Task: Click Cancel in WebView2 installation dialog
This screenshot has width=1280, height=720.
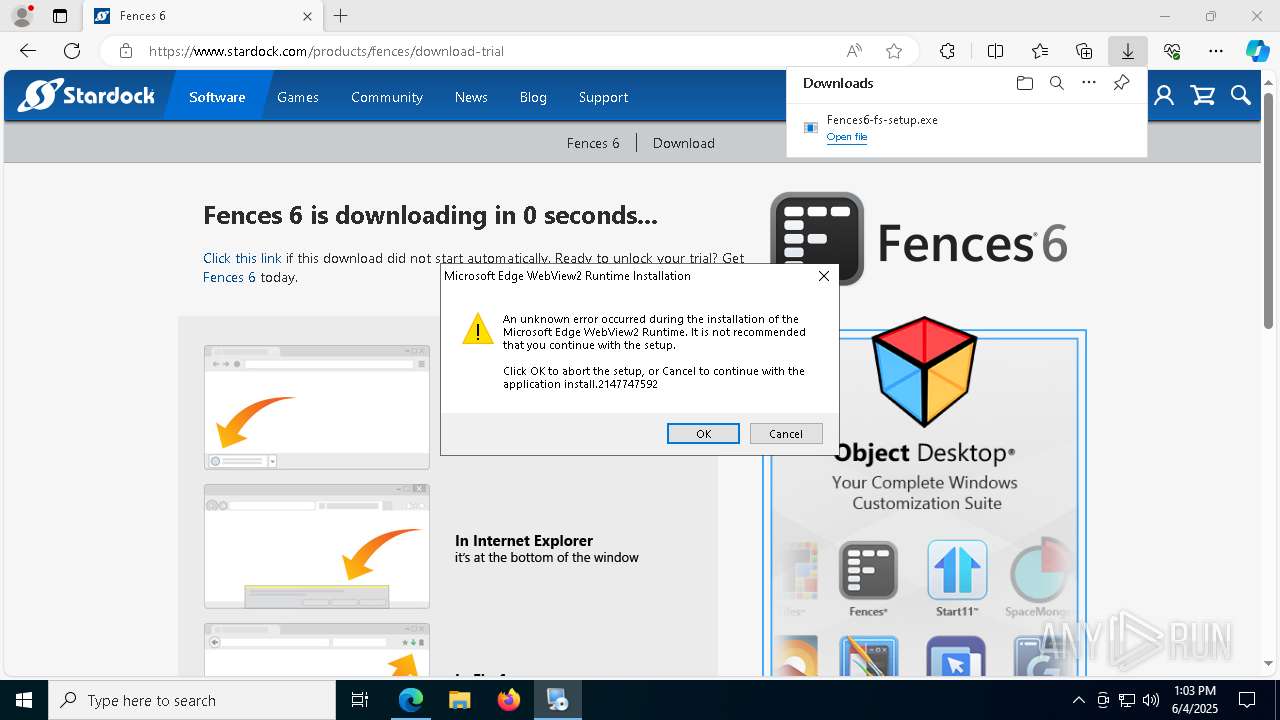Action: pos(786,433)
